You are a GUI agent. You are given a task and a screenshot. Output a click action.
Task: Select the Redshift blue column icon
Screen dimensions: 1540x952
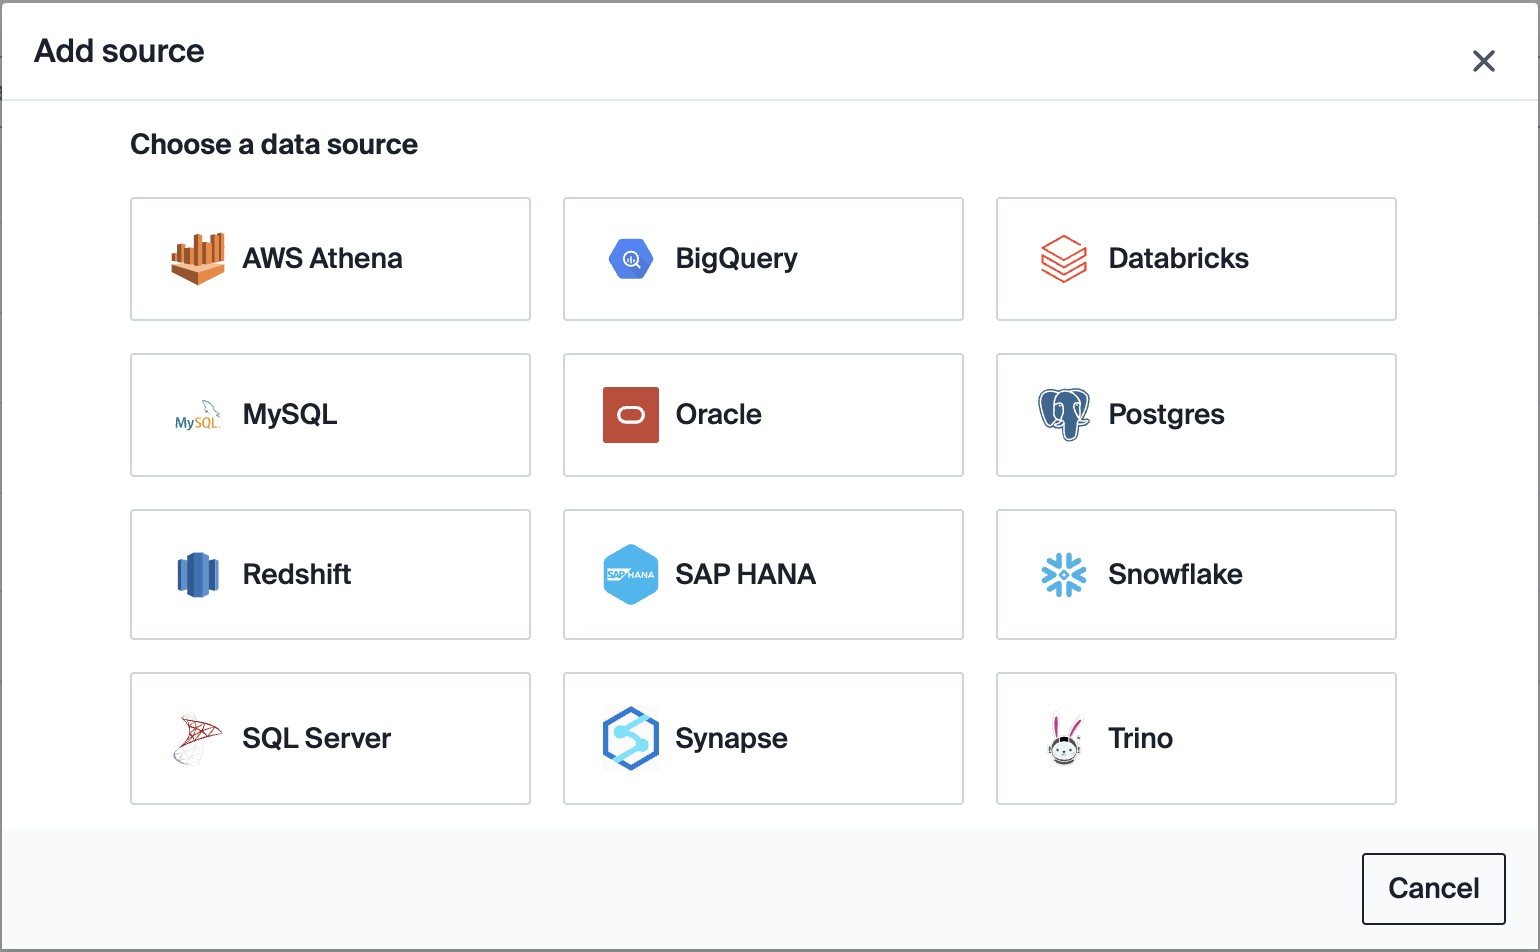click(x=198, y=575)
